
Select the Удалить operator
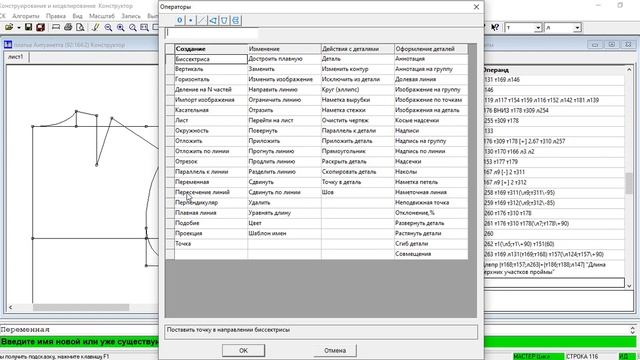pyautogui.click(x=284, y=202)
